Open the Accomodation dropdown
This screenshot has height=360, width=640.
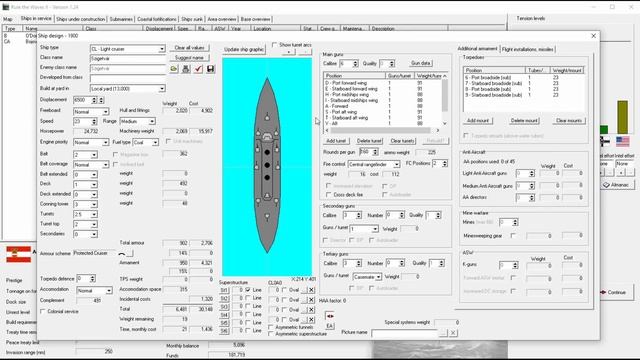tap(109, 291)
